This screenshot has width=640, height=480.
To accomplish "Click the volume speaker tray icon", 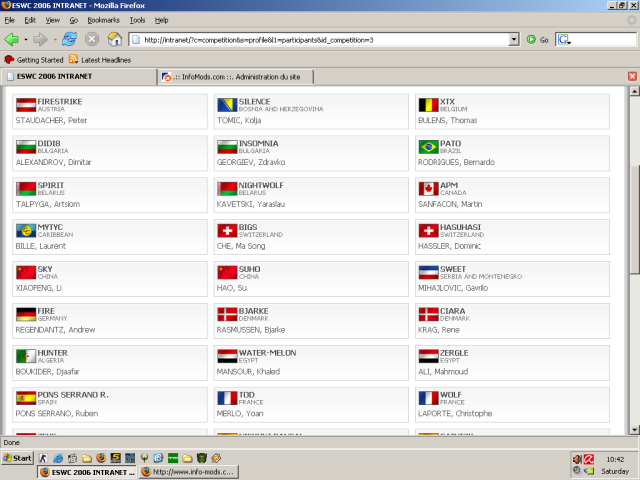I will point(577,459).
